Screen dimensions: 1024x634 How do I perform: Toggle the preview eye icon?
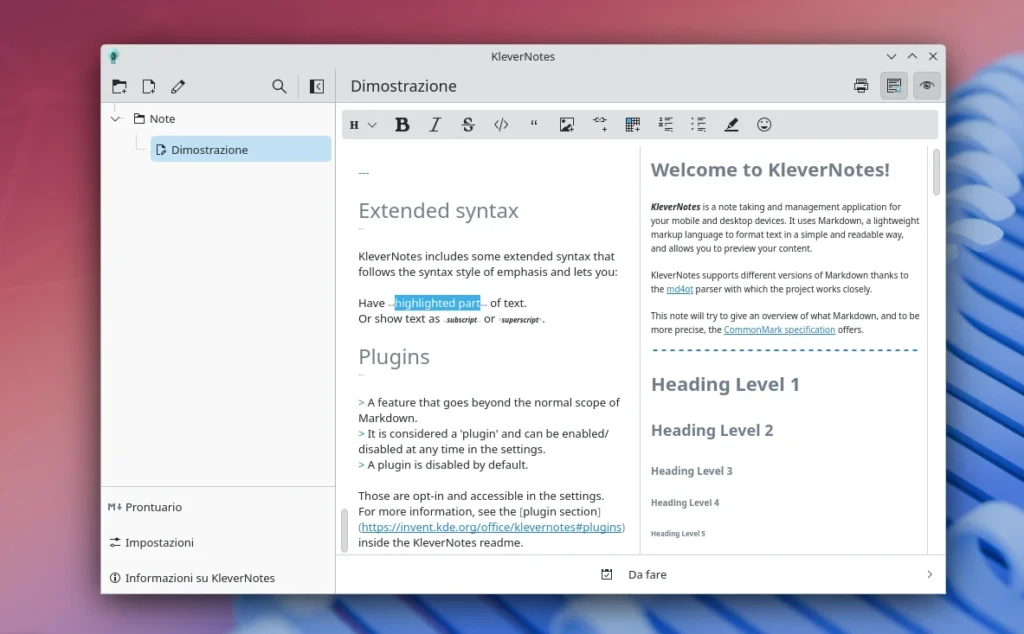pos(926,86)
